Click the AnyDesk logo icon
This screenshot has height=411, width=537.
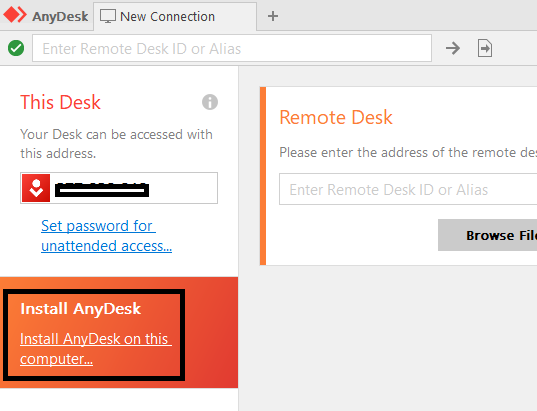click(15, 15)
